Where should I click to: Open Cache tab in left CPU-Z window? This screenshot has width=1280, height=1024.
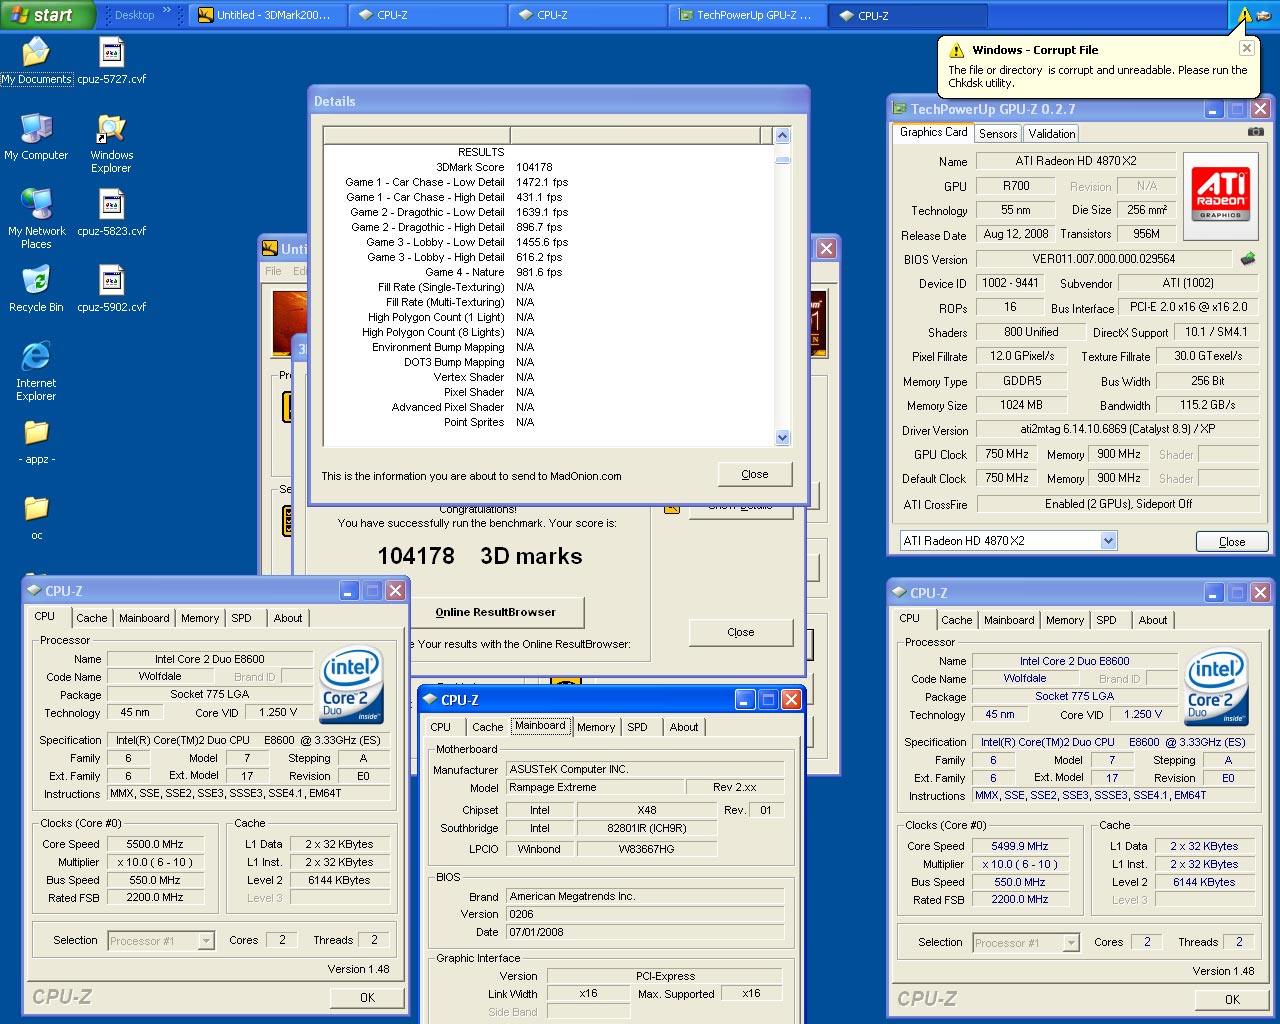[x=91, y=618]
